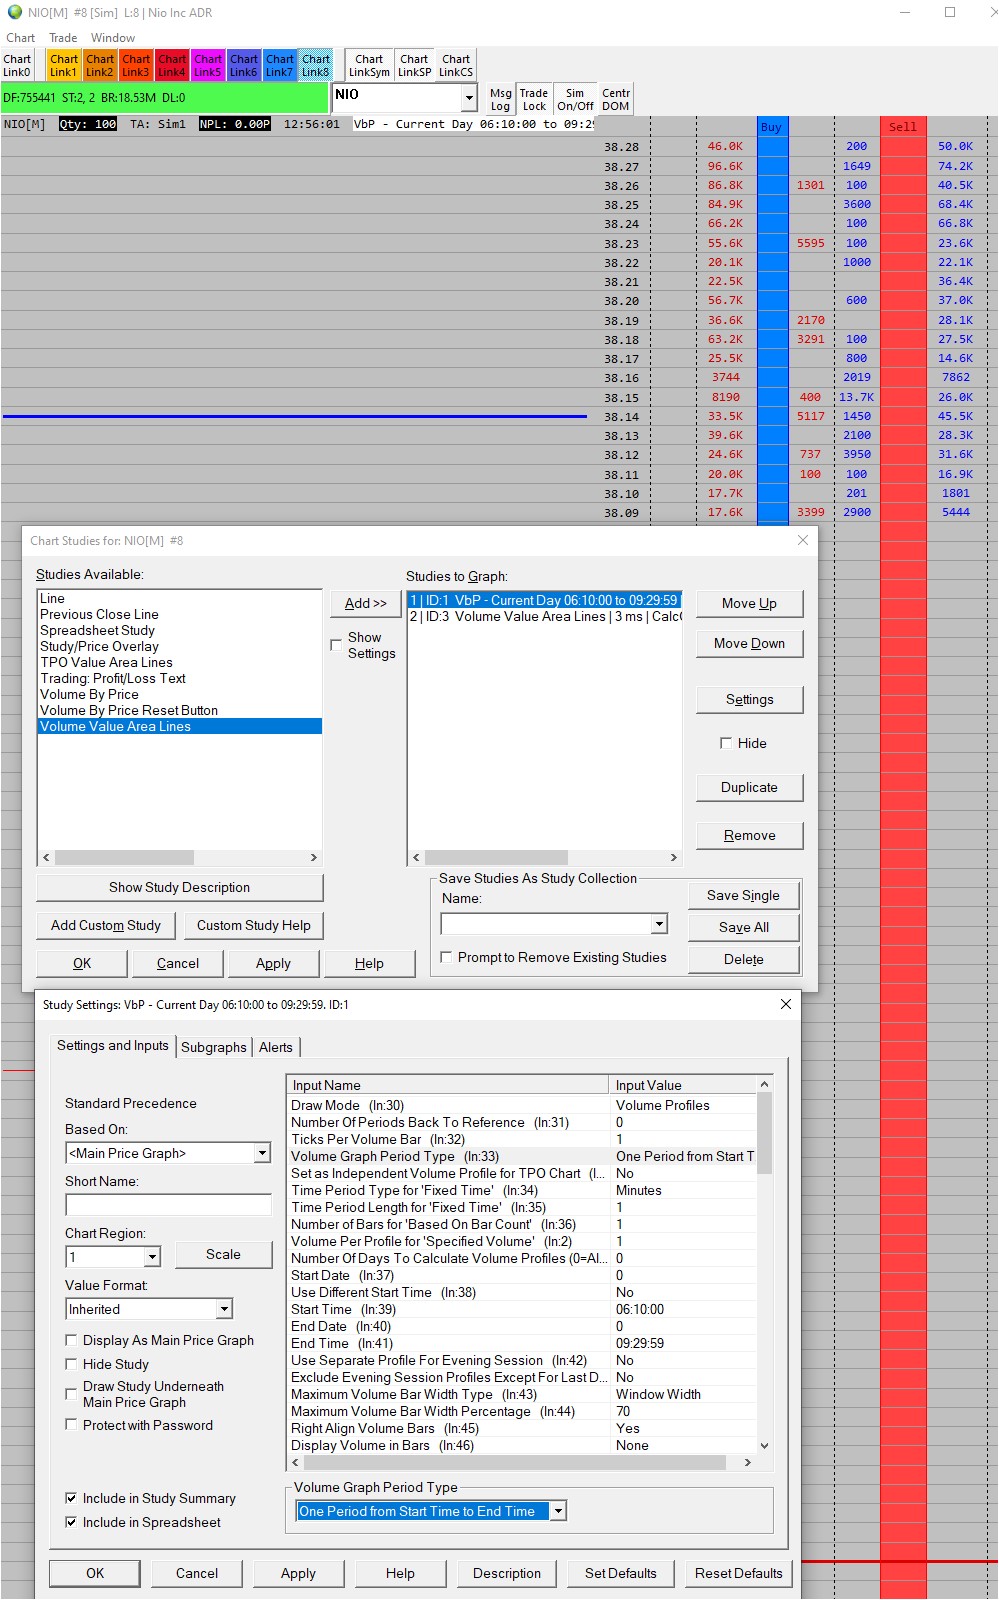Viewport: 999px width, 1600px height.
Task: Toggle Include in Spreadsheet checkbox
Action: tap(71, 1522)
